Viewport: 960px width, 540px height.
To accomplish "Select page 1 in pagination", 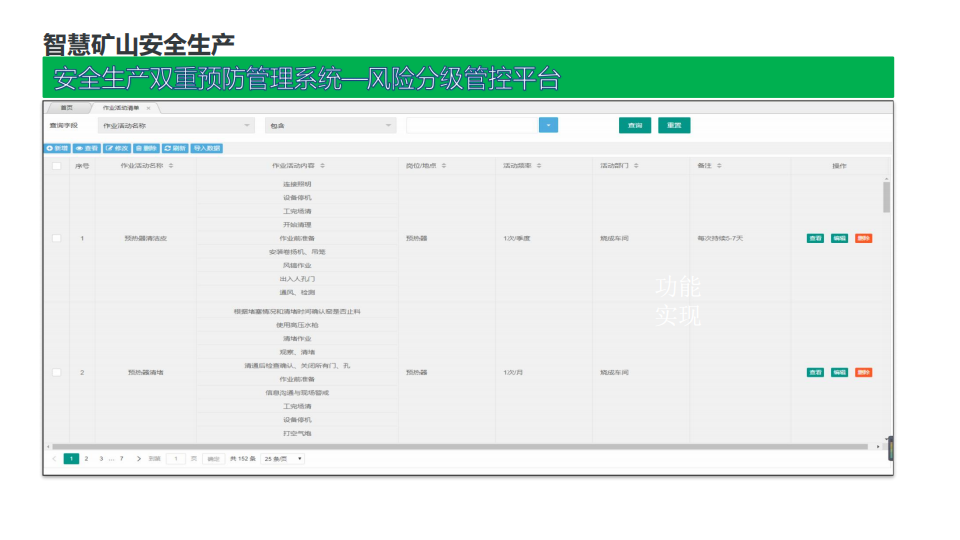I will click(x=71, y=459).
